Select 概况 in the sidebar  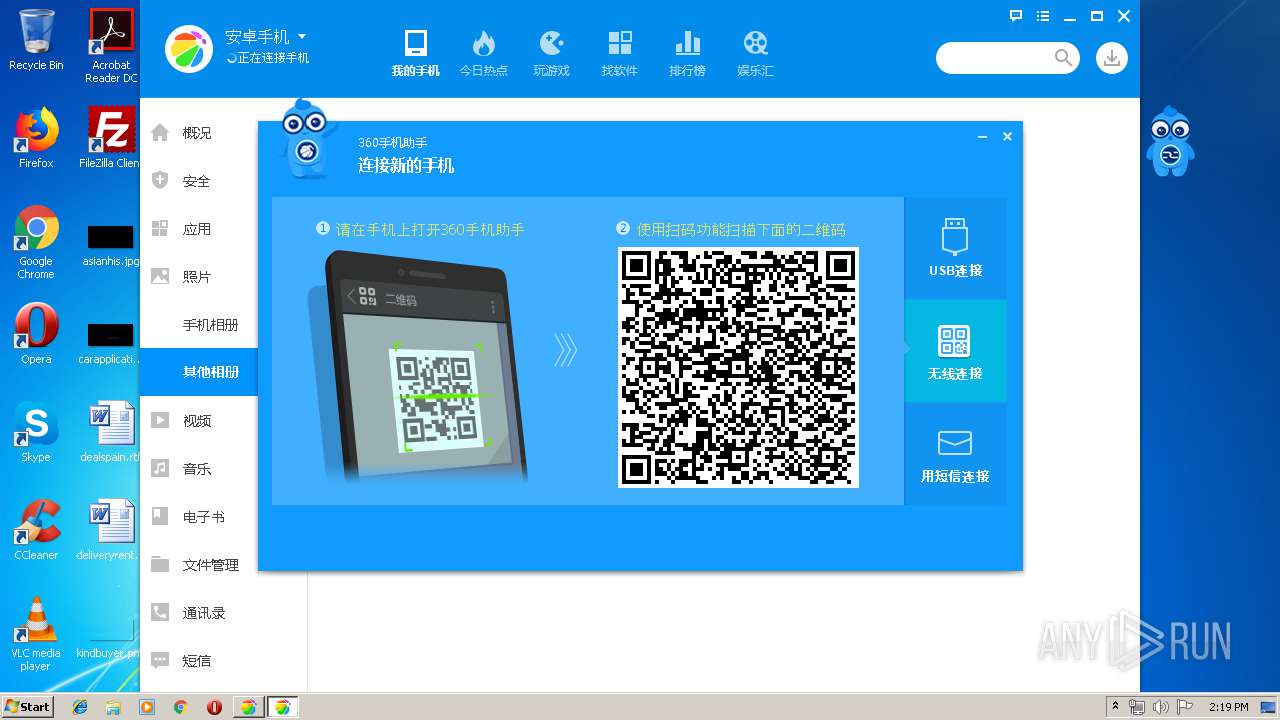click(x=198, y=133)
